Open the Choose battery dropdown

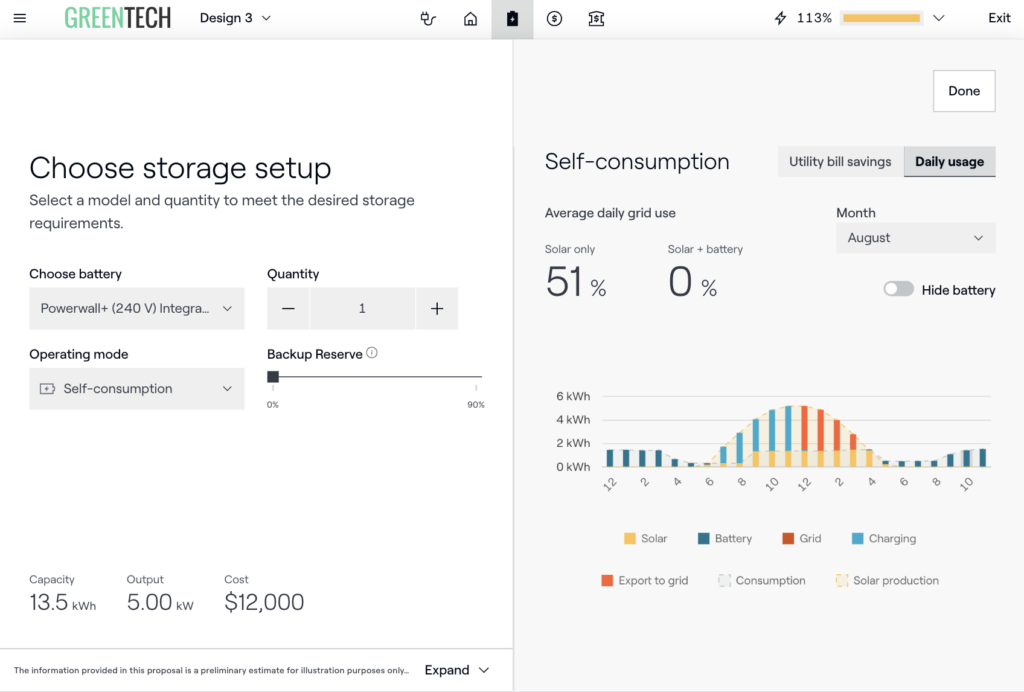tap(136, 309)
